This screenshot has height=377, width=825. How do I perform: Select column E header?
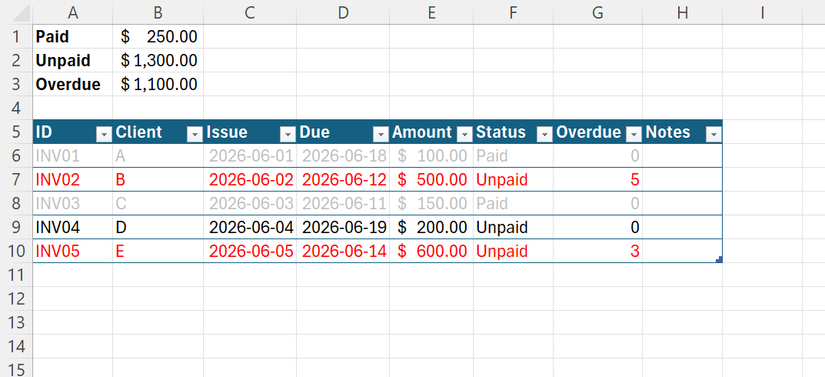tap(431, 13)
